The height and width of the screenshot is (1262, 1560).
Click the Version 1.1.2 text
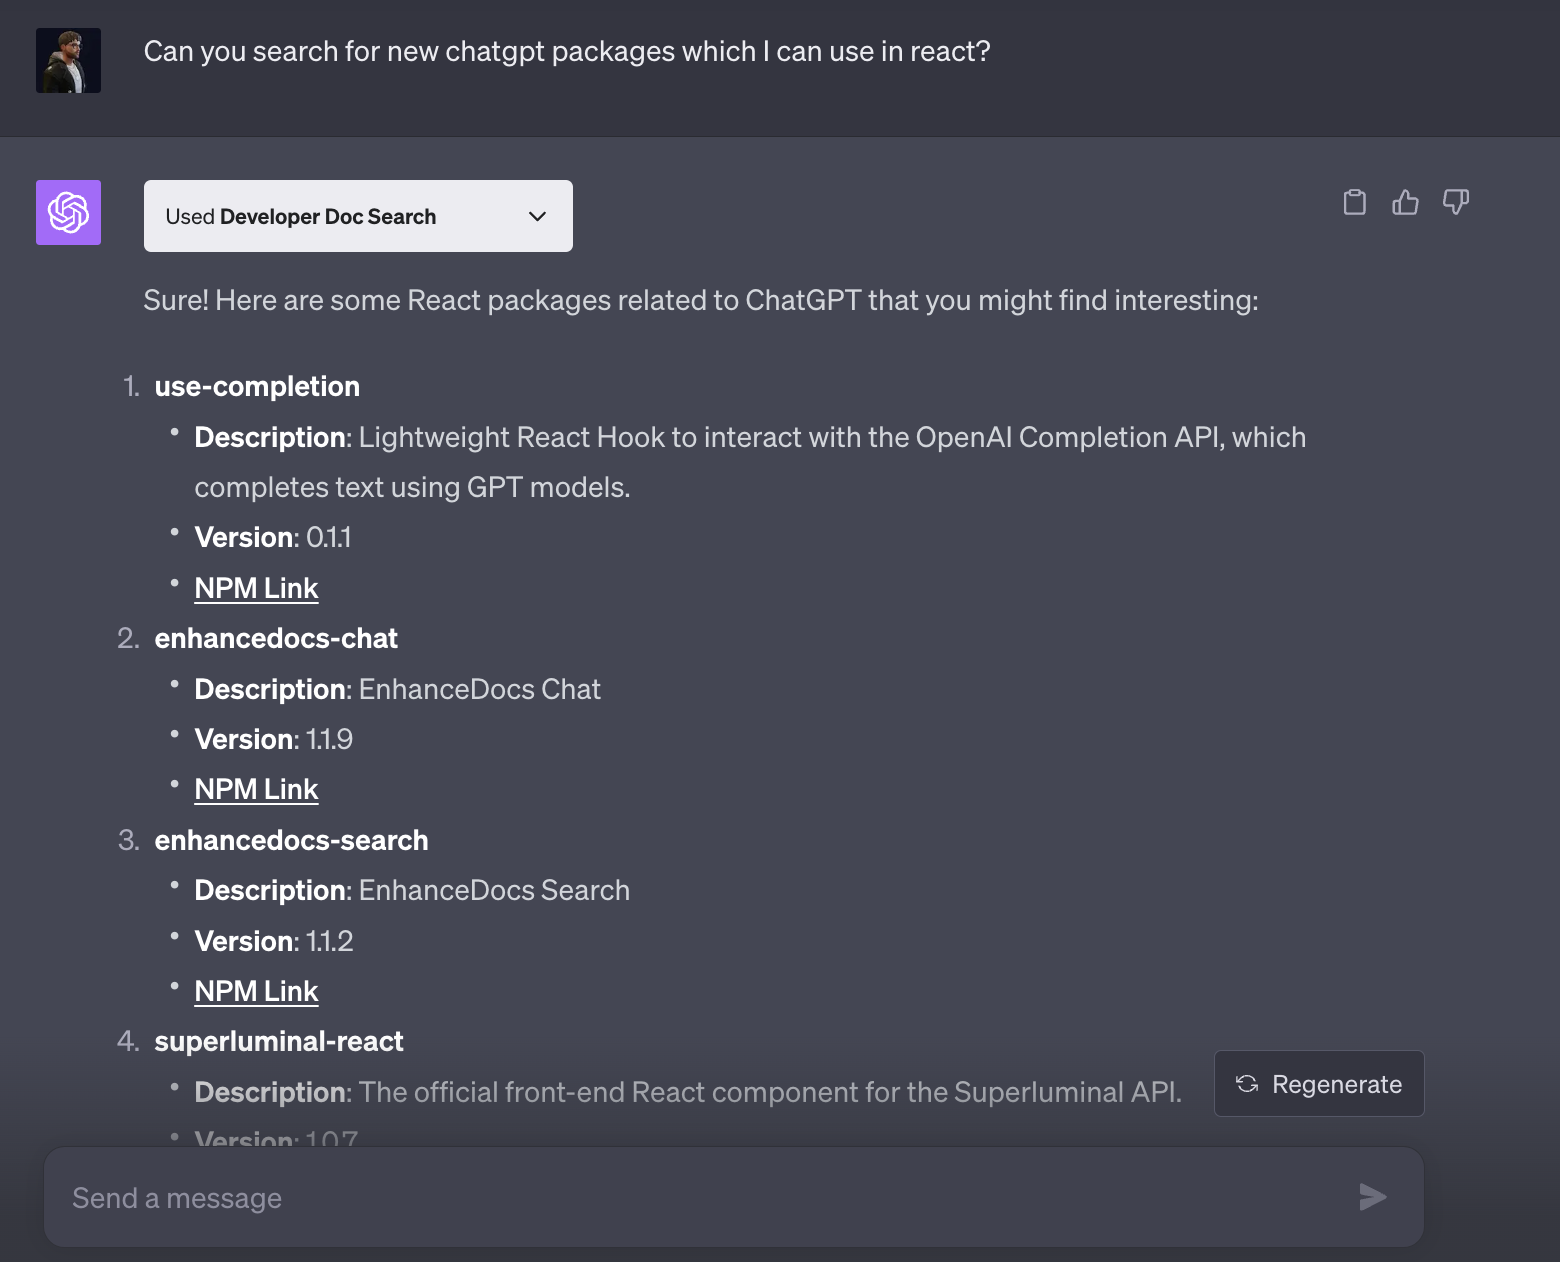pos(274,941)
